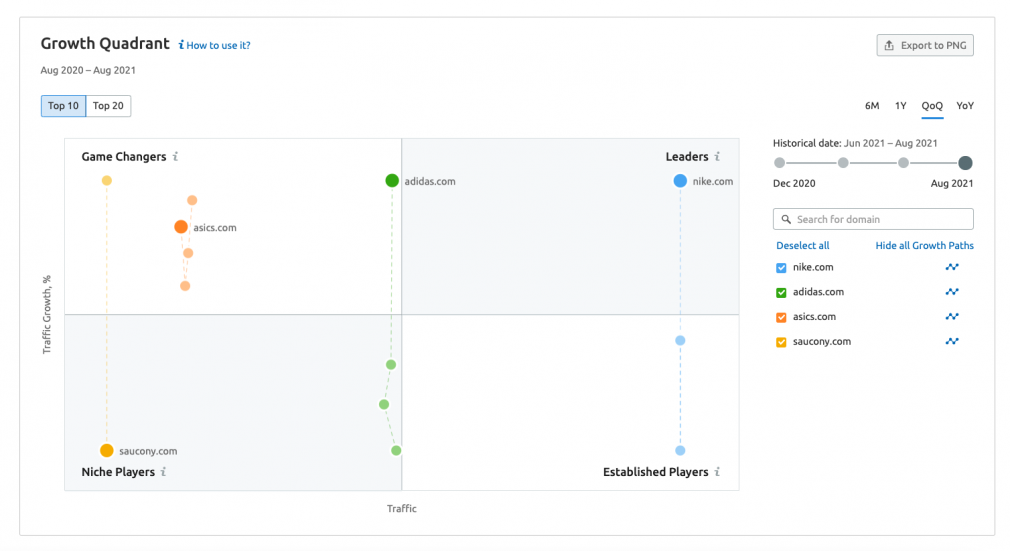Click the Export to PNG button

[924, 45]
